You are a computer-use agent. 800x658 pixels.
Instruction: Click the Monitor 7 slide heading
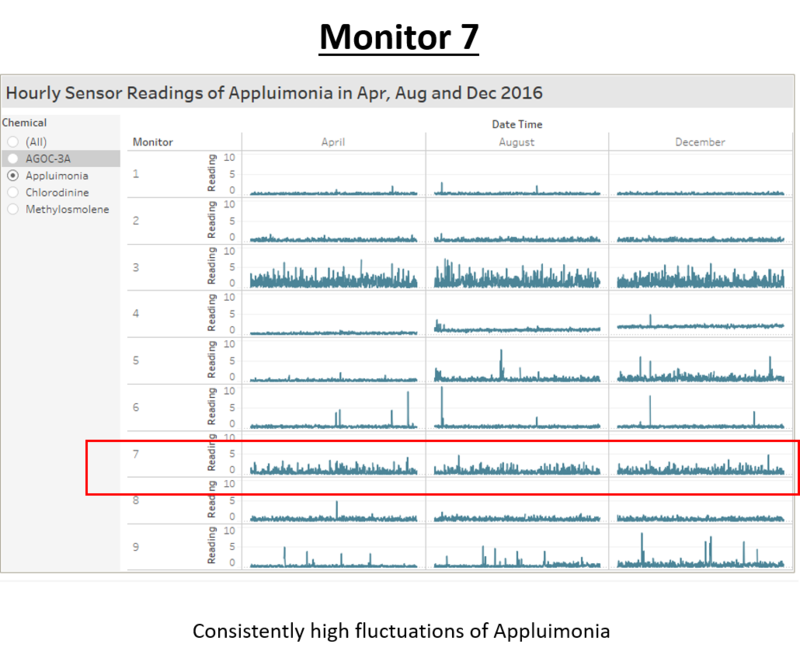click(x=398, y=37)
